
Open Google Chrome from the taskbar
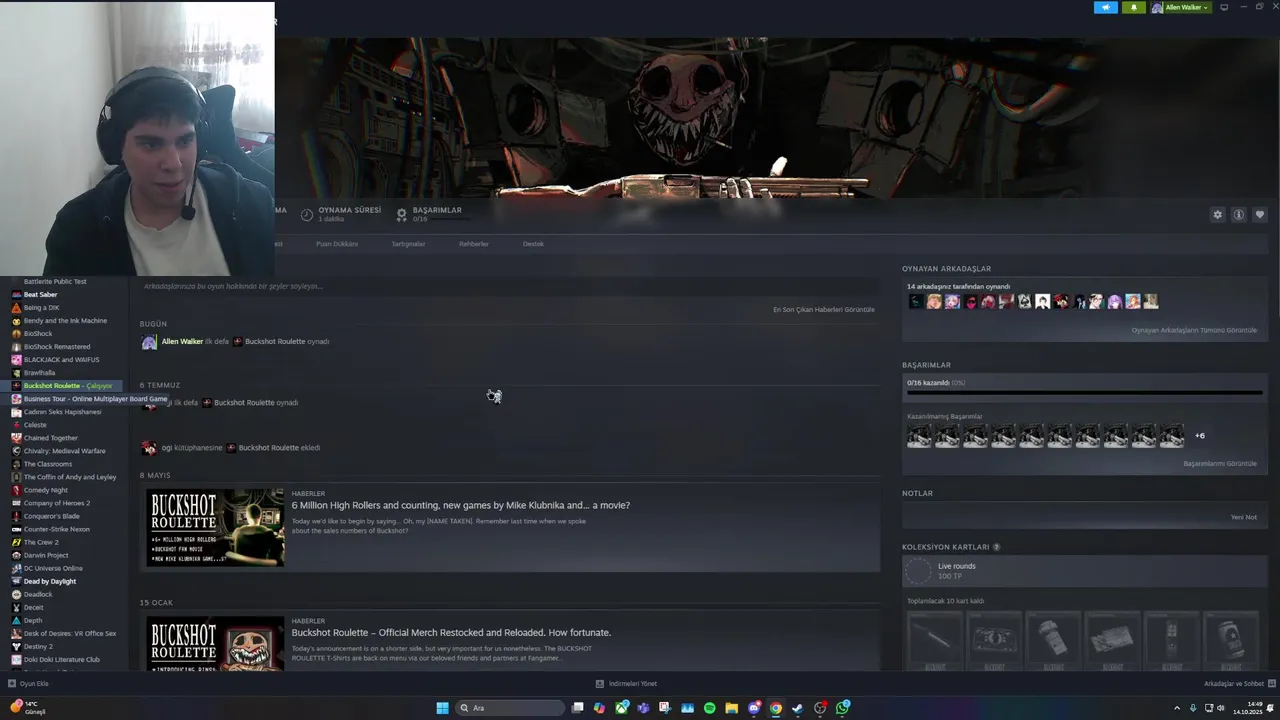(x=776, y=708)
